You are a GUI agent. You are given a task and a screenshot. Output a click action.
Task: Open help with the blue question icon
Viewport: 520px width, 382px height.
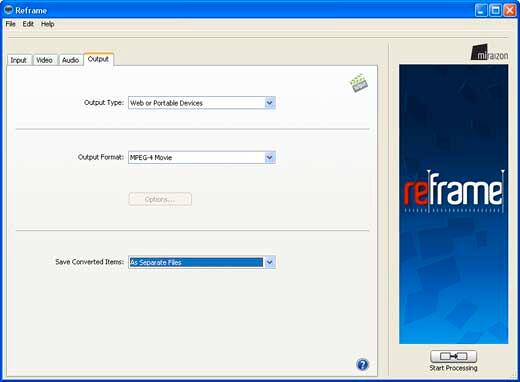pos(362,364)
